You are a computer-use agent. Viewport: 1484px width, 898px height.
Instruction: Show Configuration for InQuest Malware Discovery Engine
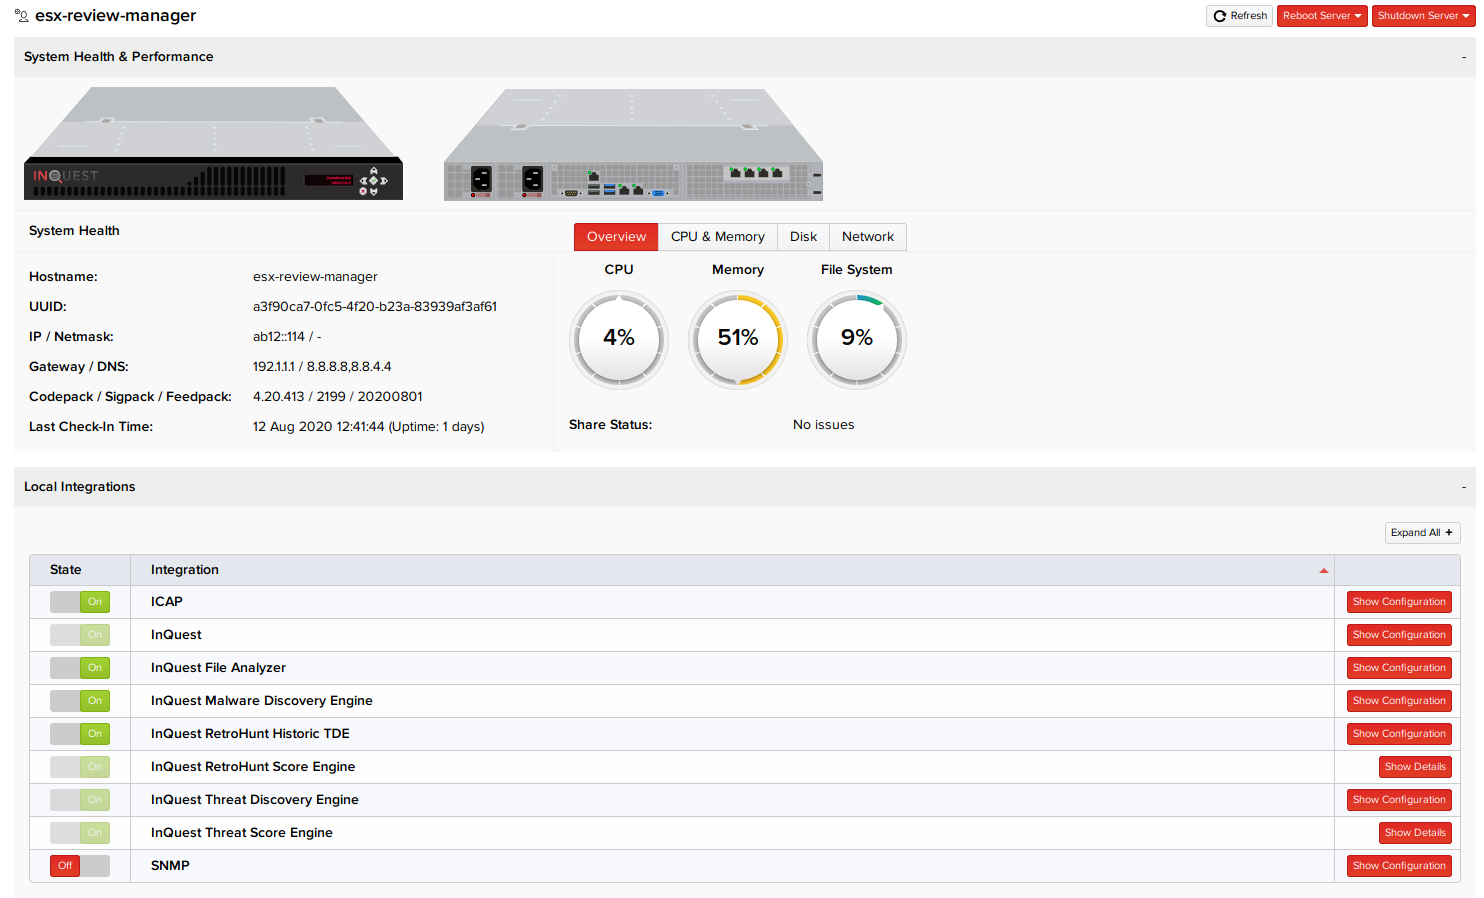point(1399,701)
